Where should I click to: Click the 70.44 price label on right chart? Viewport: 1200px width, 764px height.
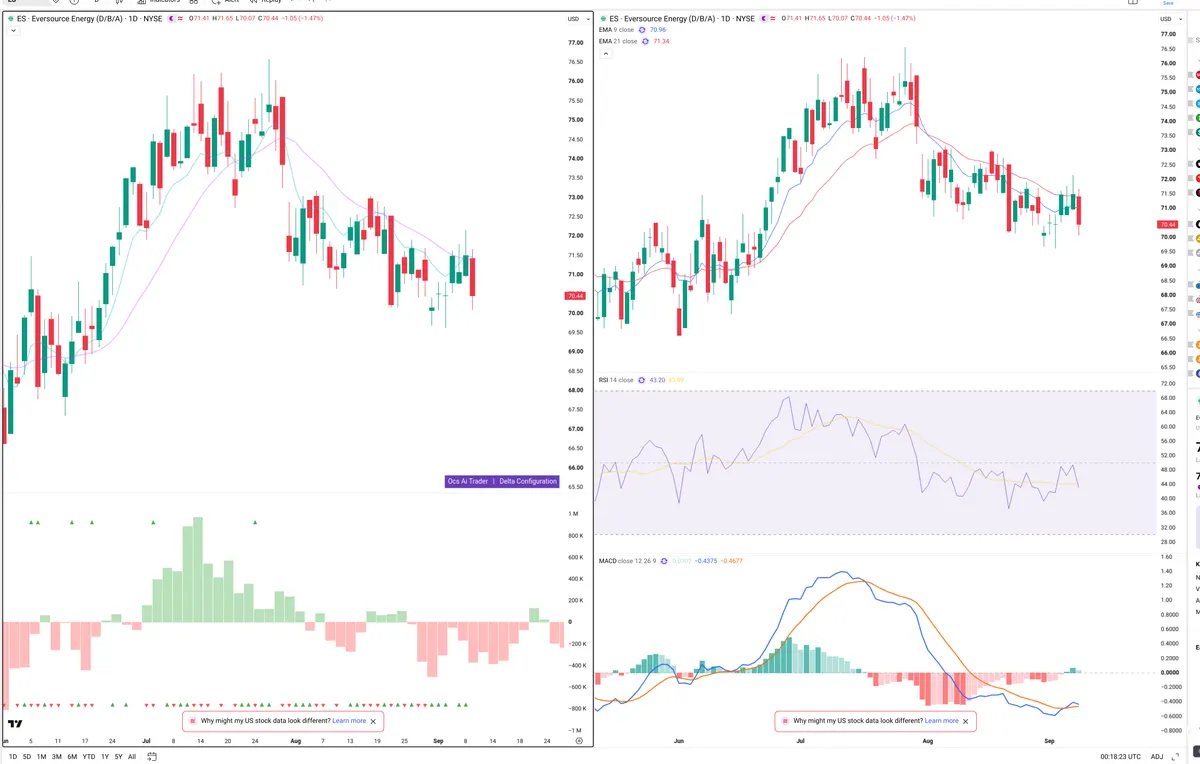[x=1167, y=225]
